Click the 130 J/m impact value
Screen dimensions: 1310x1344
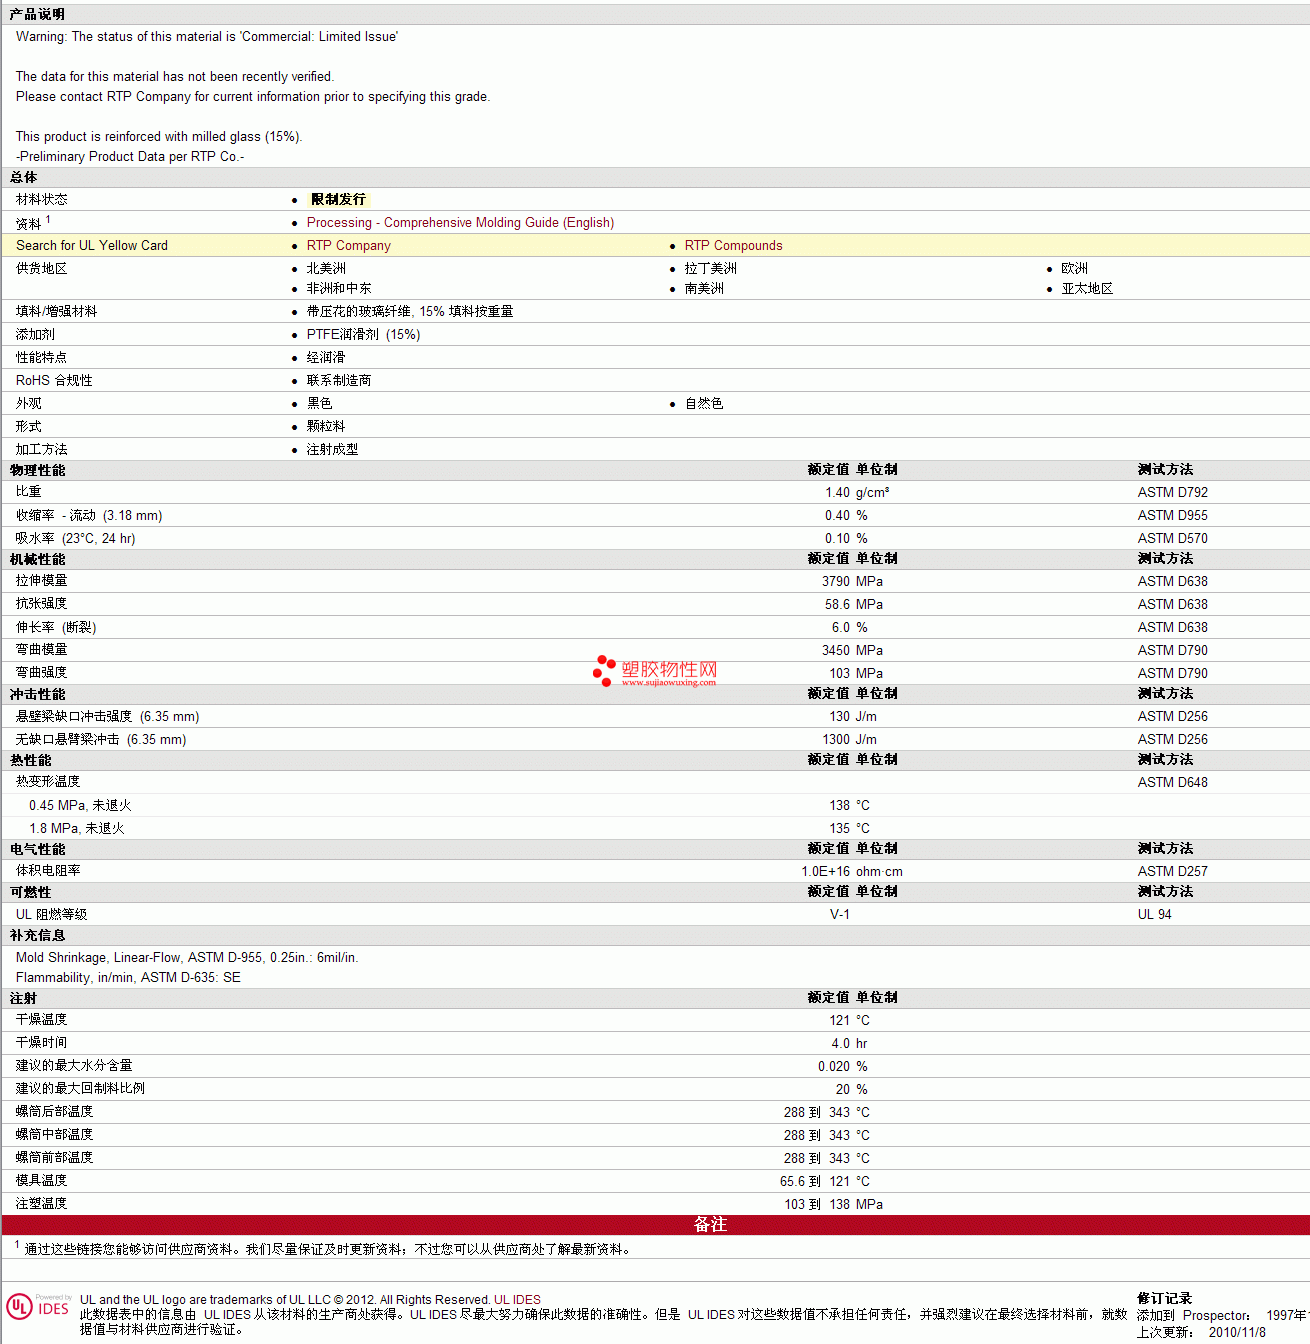[853, 717]
